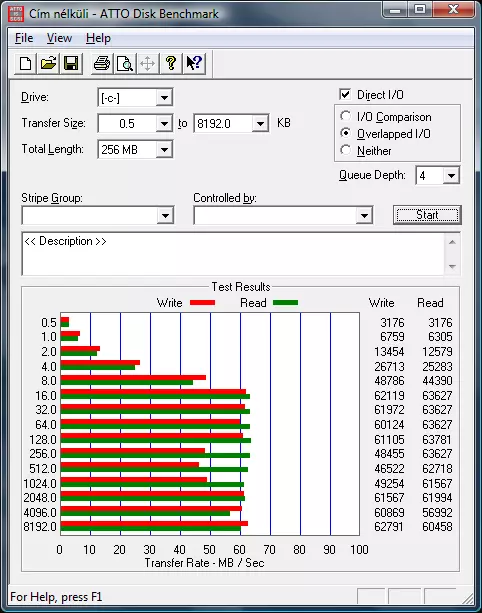Choose the Neither radio option

coord(345,150)
